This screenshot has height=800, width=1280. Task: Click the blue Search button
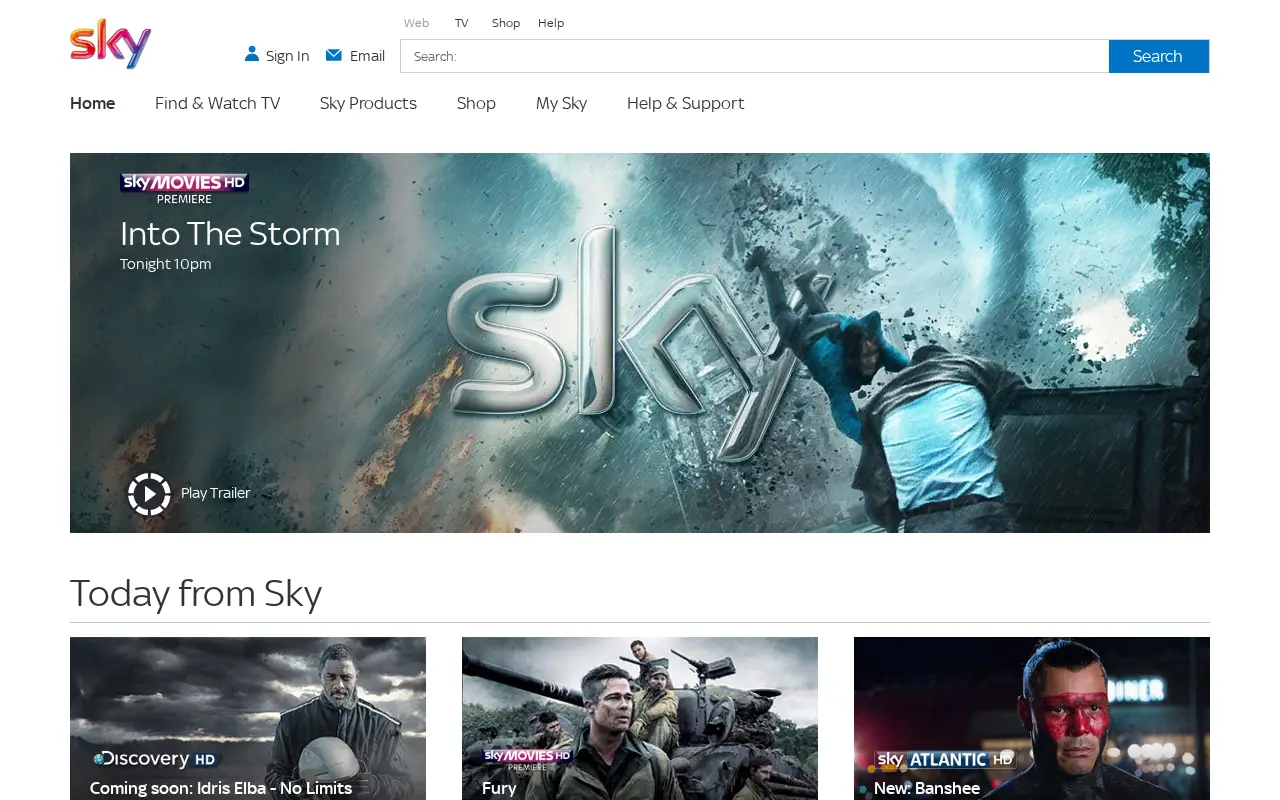coord(1159,56)
